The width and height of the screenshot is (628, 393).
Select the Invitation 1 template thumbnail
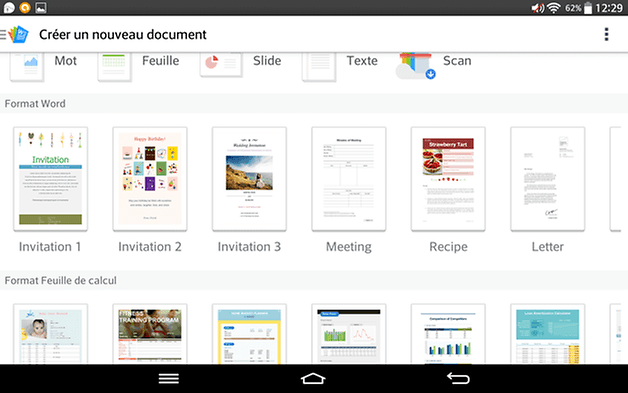(x=50, y=179)
